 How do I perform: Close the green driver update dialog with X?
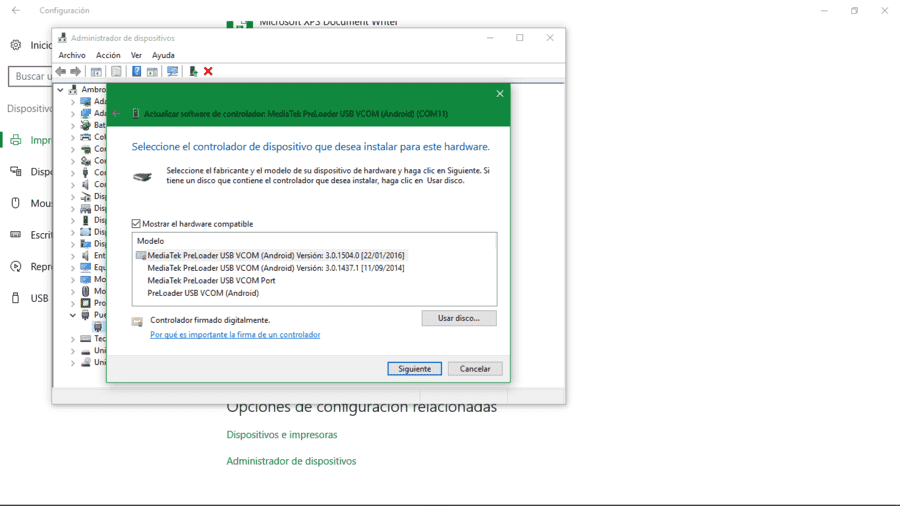tap(500, 94)
